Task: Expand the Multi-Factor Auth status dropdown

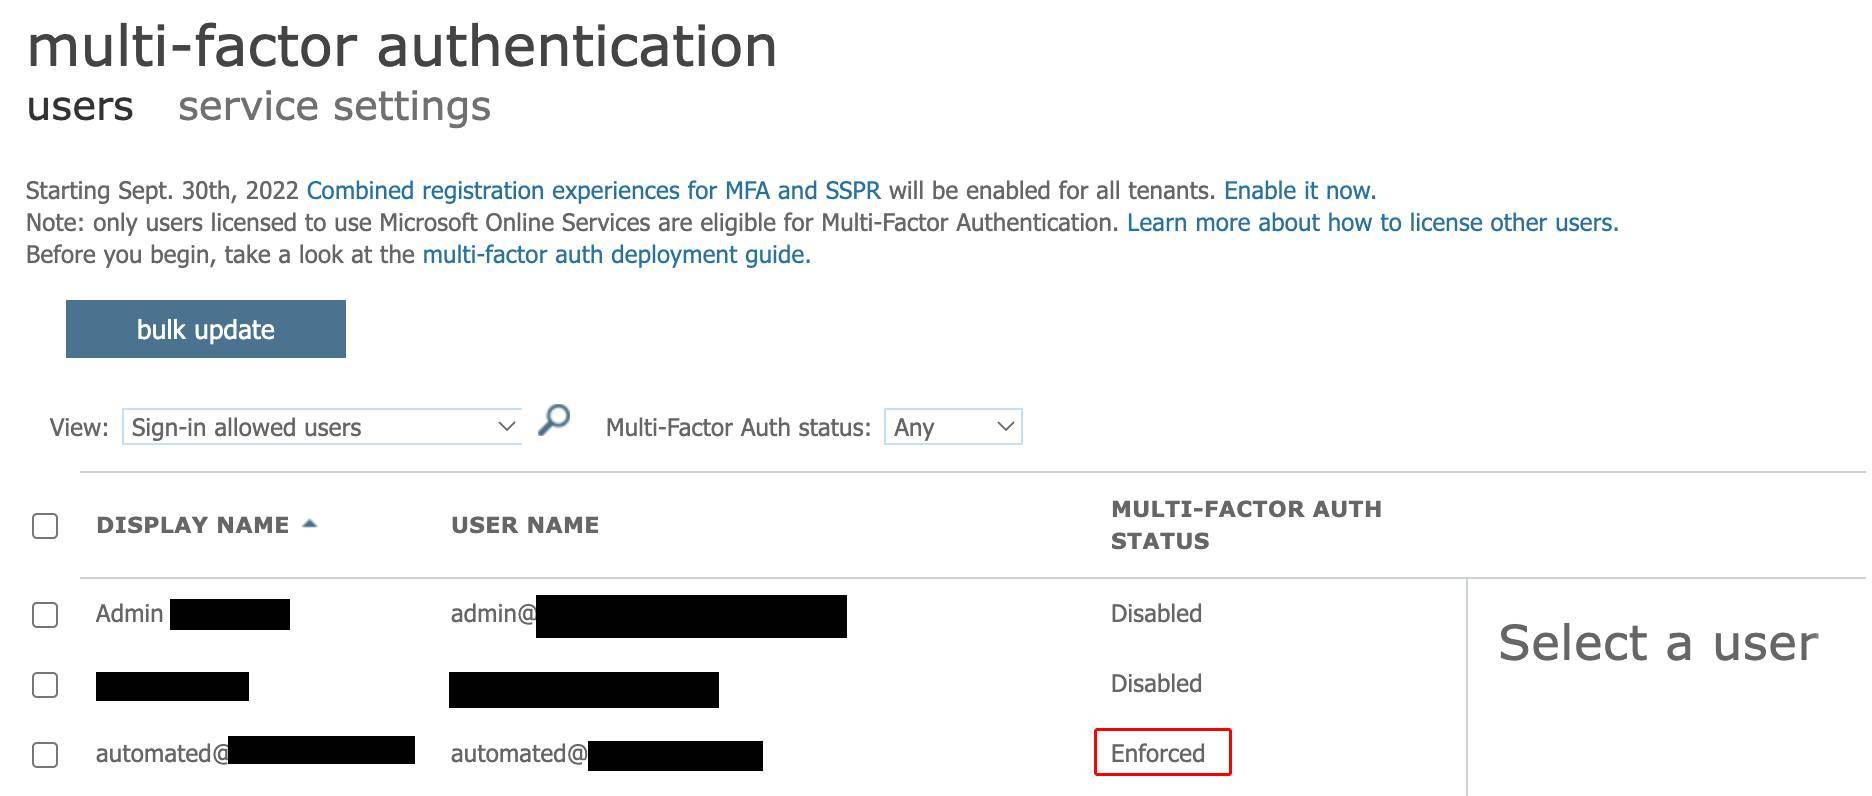Action: click(953, 427)
